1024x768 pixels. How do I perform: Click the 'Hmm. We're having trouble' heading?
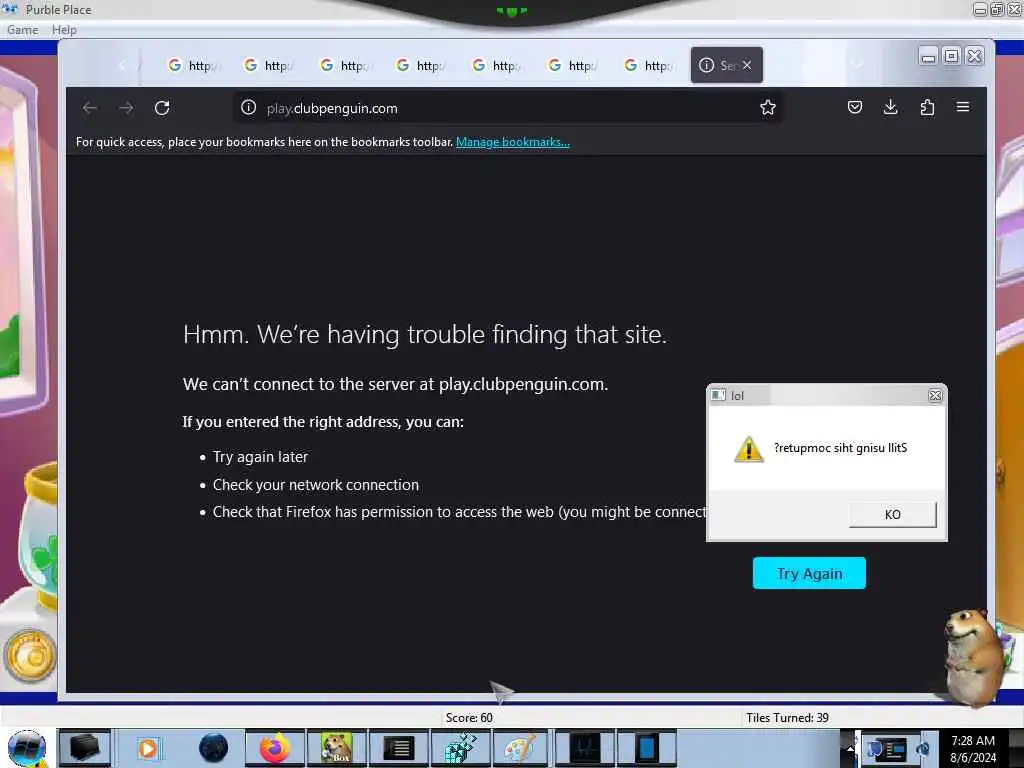pyautogui.click(x=424, y=334)
